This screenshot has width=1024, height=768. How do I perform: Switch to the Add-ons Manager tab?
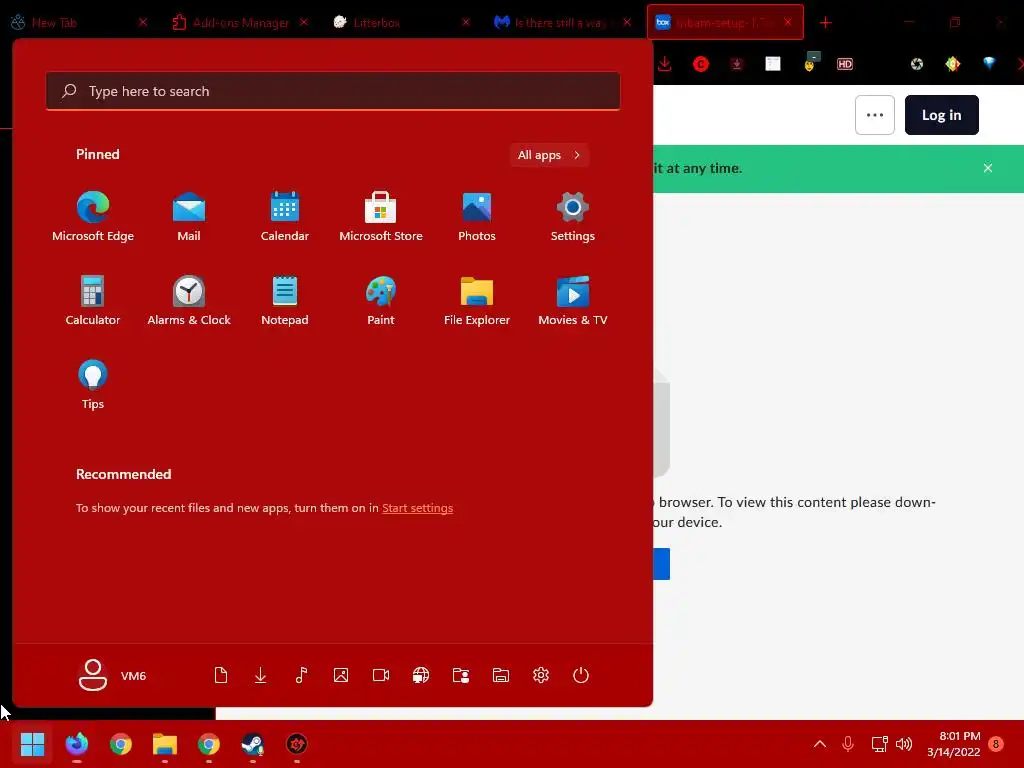coord(240,22)
